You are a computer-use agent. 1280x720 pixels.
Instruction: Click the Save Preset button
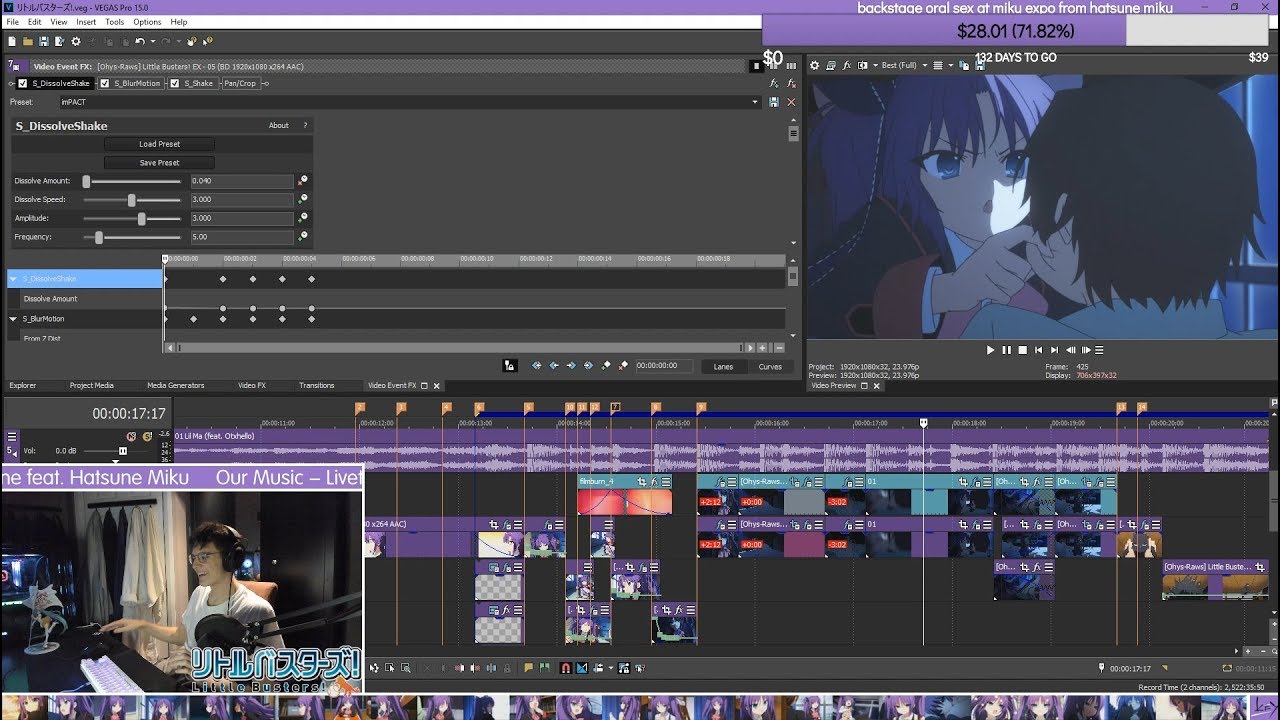pyautogui.click(x=159, y=162)
